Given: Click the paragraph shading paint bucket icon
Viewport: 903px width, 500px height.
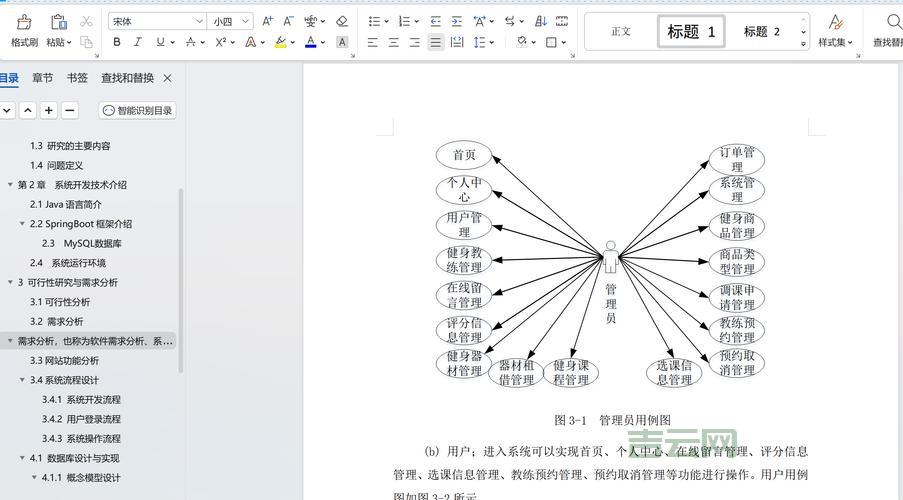Looking at the screenshot, I should (x=522, y=42).
